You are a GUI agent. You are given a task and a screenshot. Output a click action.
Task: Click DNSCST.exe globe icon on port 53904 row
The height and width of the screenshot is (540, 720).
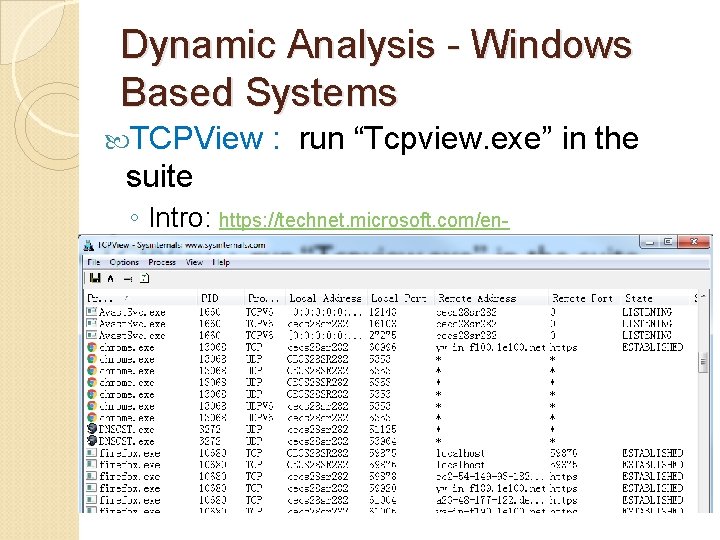click(x=92, y=441)
